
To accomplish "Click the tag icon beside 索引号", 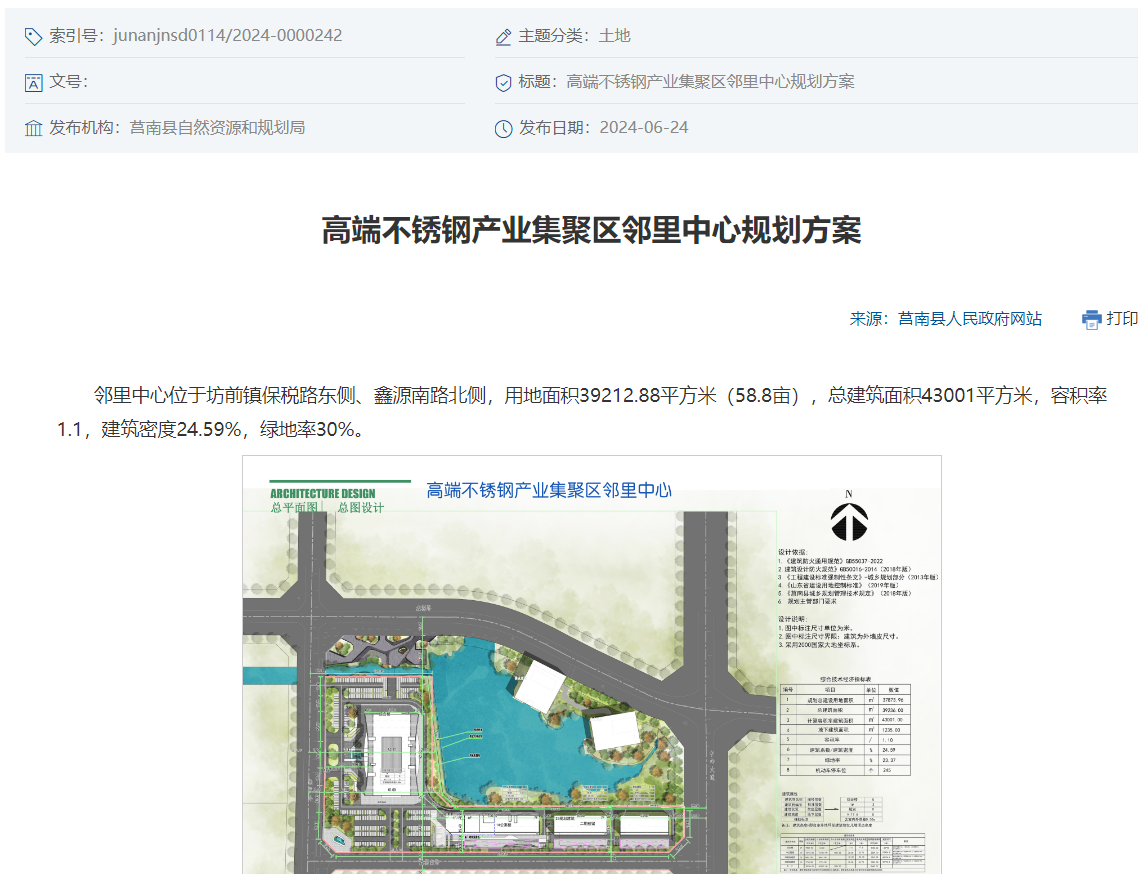I will click(33, 36).
